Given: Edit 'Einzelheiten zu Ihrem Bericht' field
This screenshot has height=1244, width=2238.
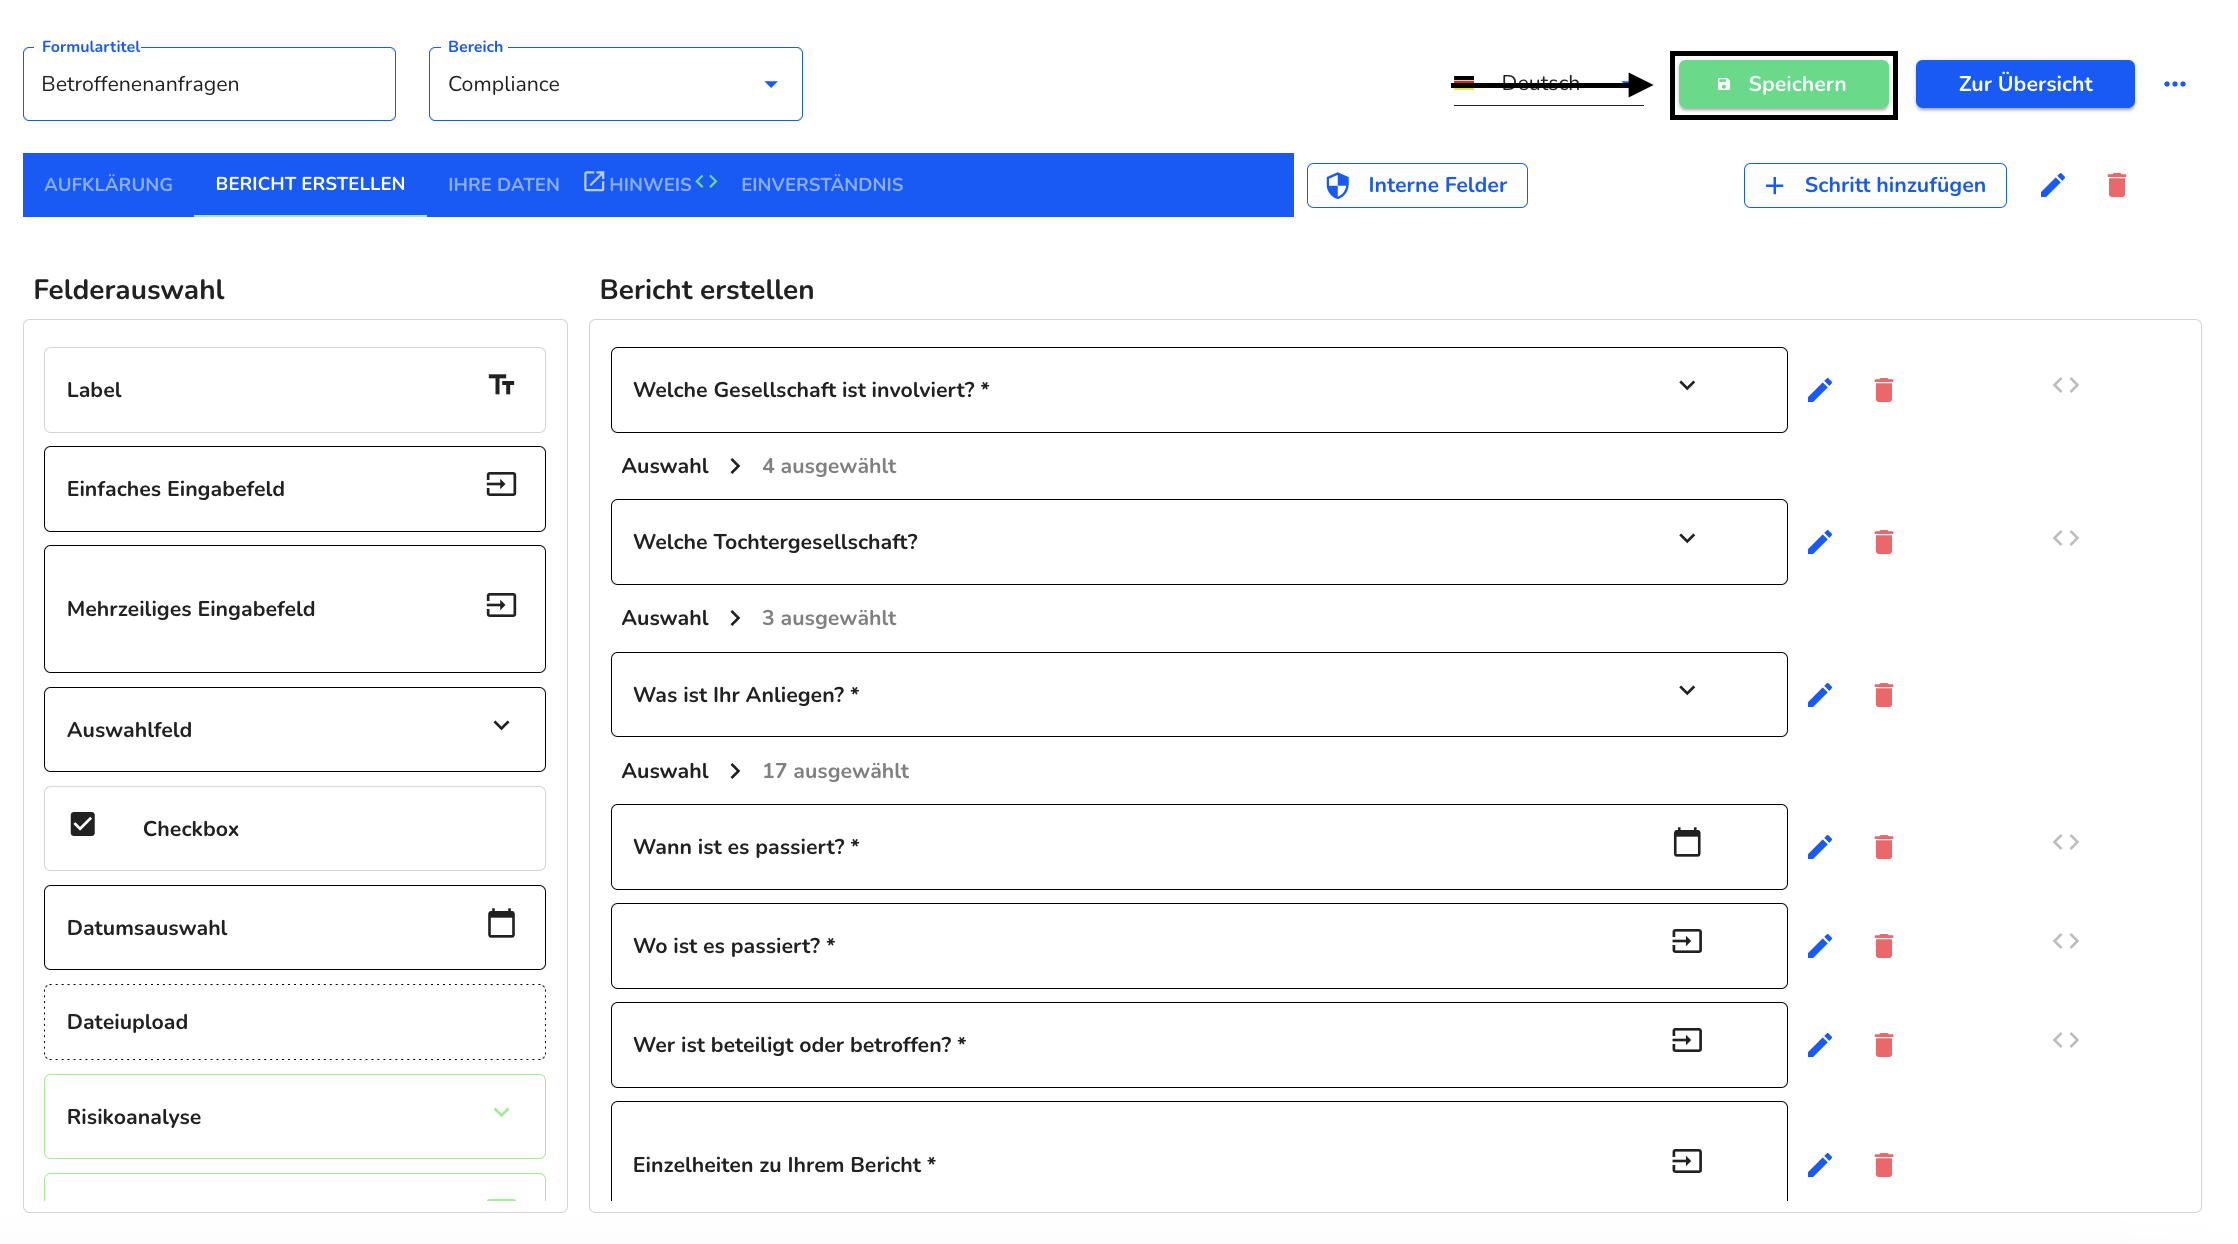Looking at the screenshot, I should point(1820,1165).
